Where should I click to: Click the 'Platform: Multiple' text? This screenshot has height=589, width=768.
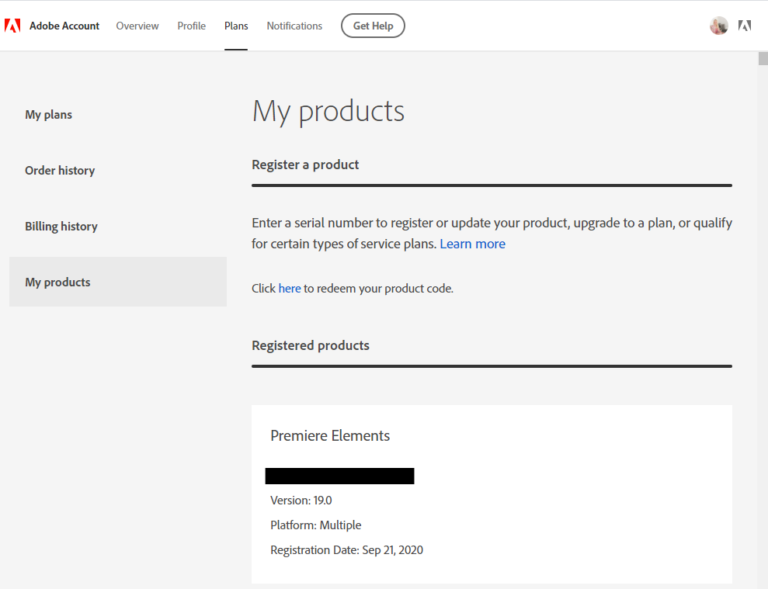[x=316, y=525]
